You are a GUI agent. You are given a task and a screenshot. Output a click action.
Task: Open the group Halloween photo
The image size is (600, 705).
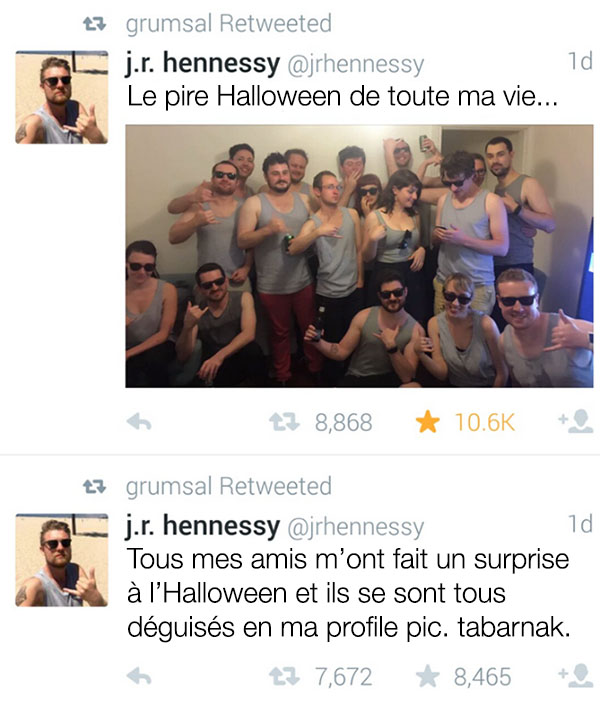[x=359, y=256]
